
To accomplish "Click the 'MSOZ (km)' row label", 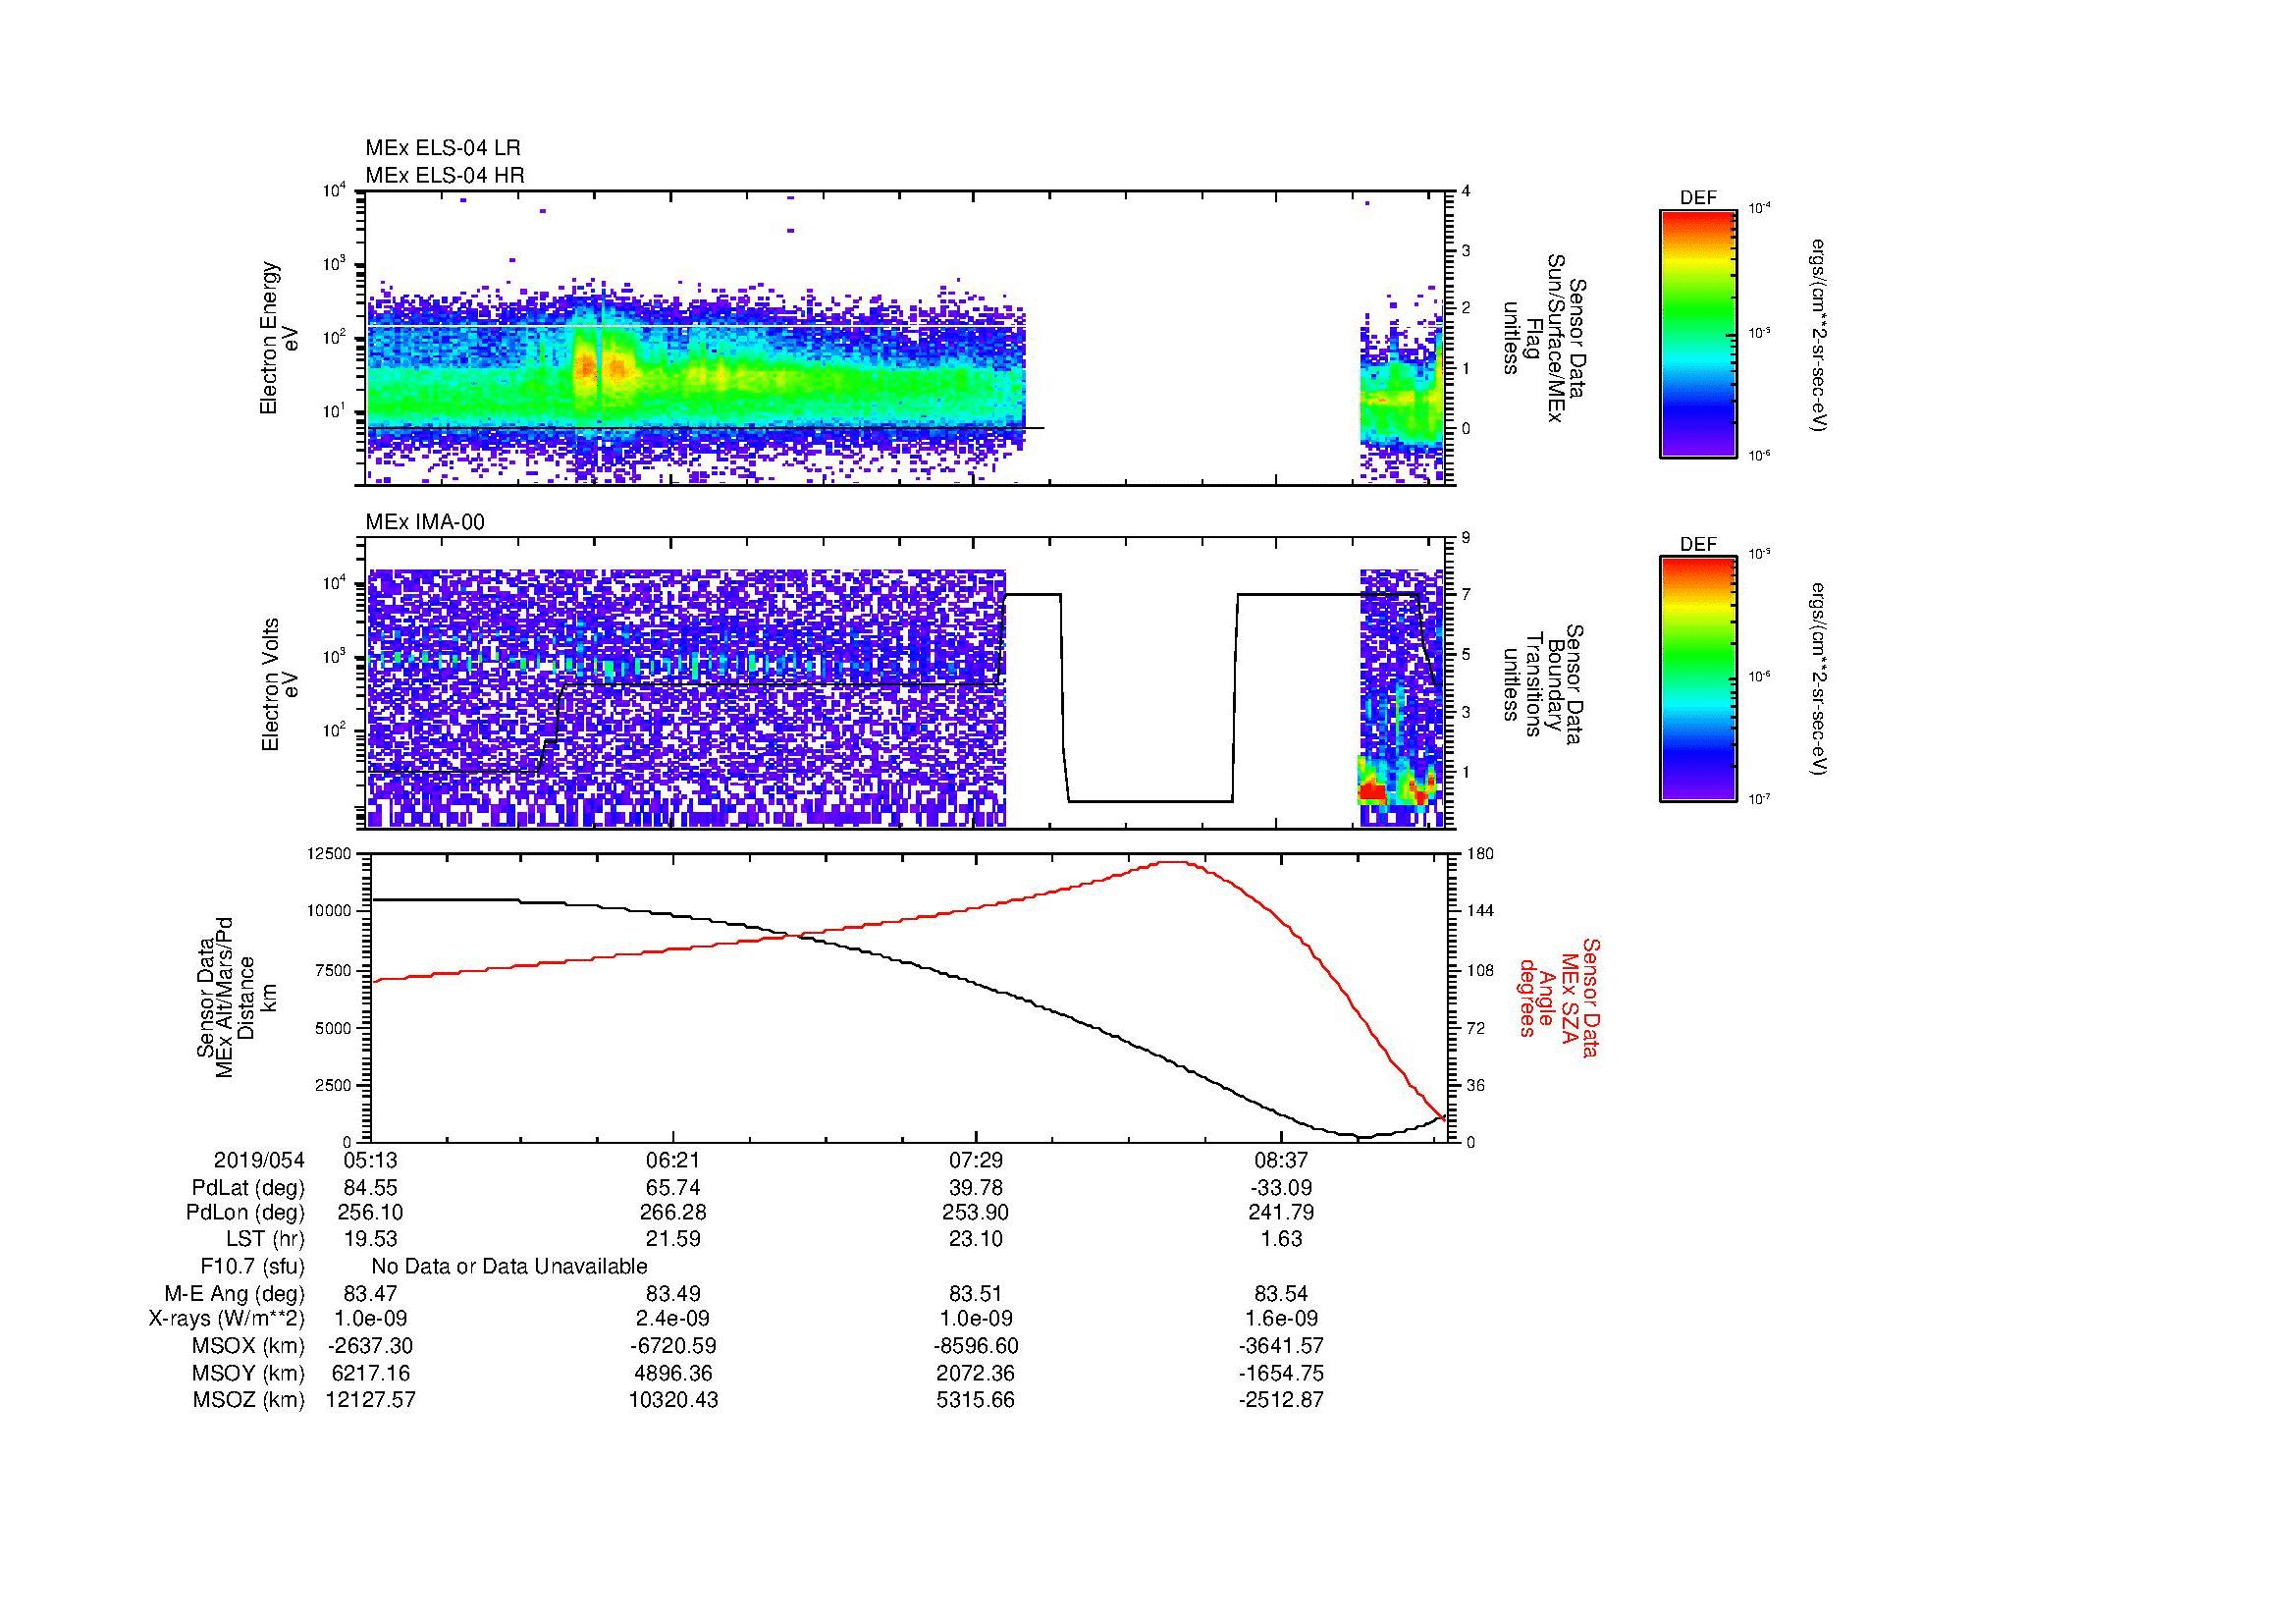I will point(248,1400).
